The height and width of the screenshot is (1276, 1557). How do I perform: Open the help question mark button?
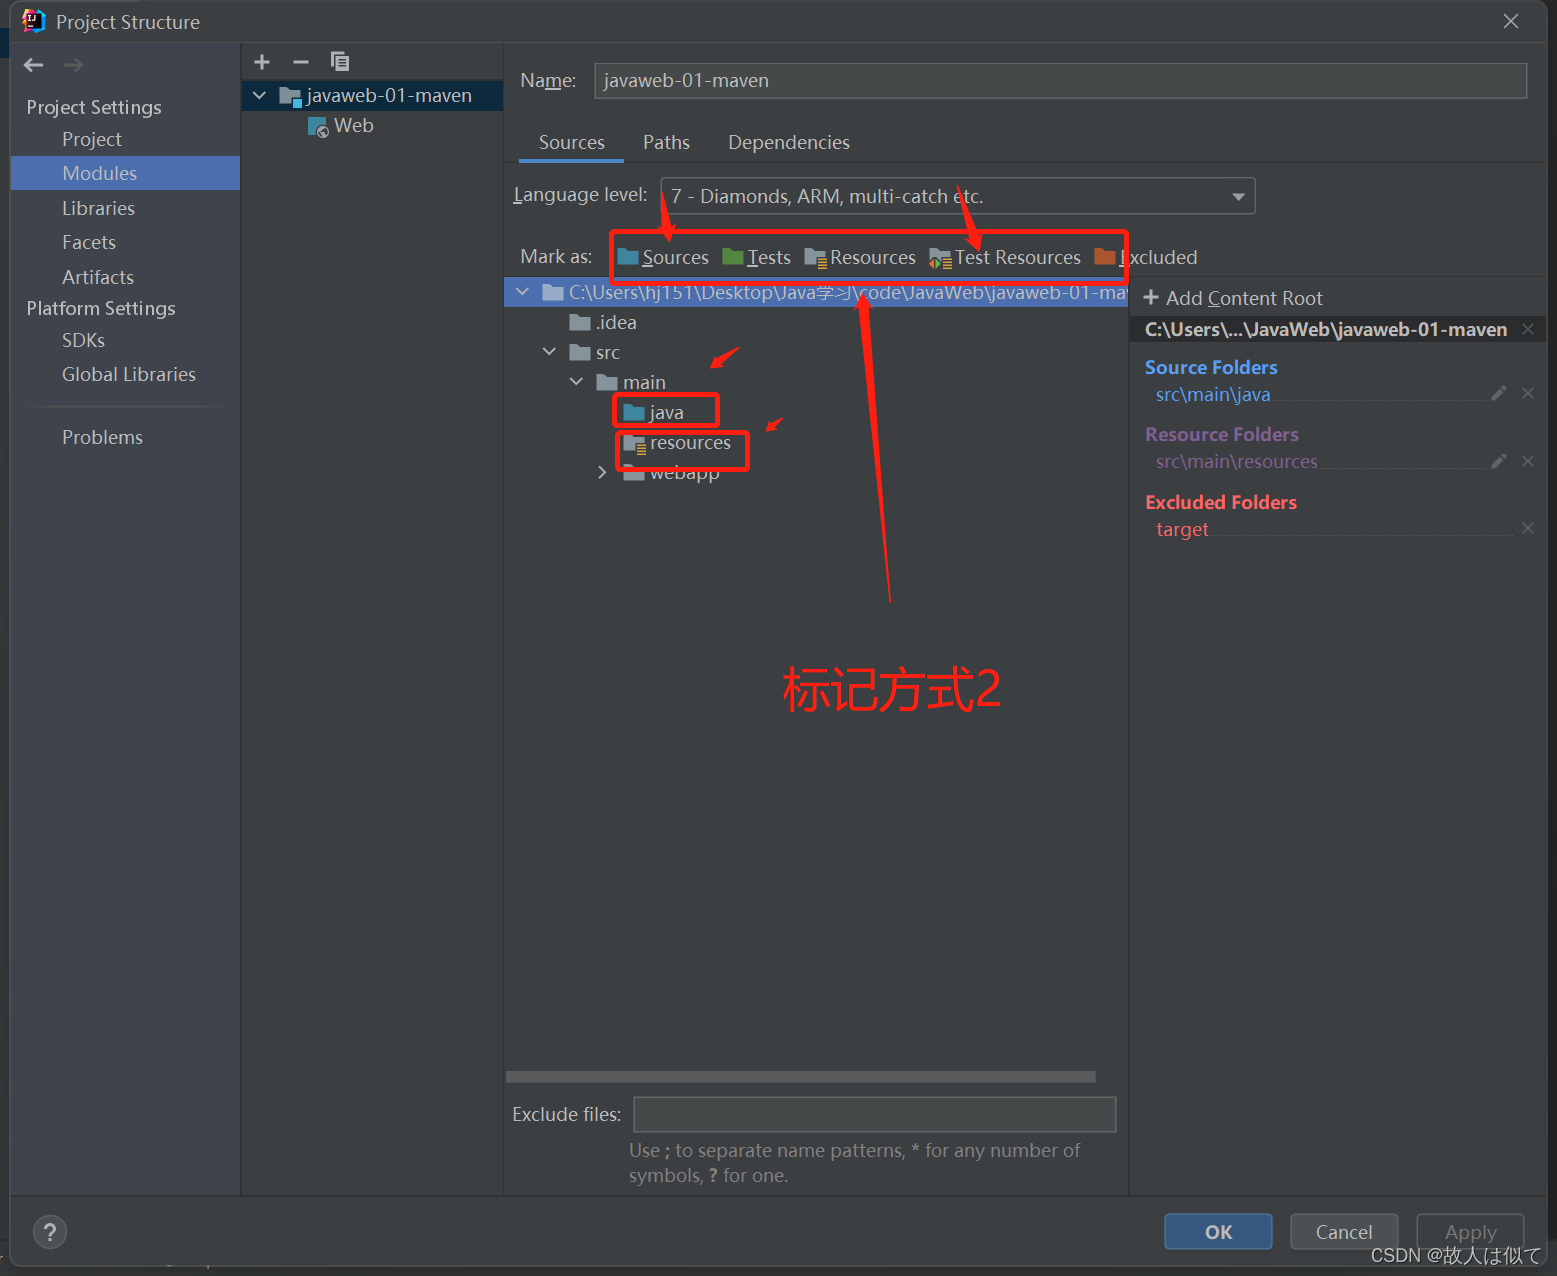point(50,1232)
